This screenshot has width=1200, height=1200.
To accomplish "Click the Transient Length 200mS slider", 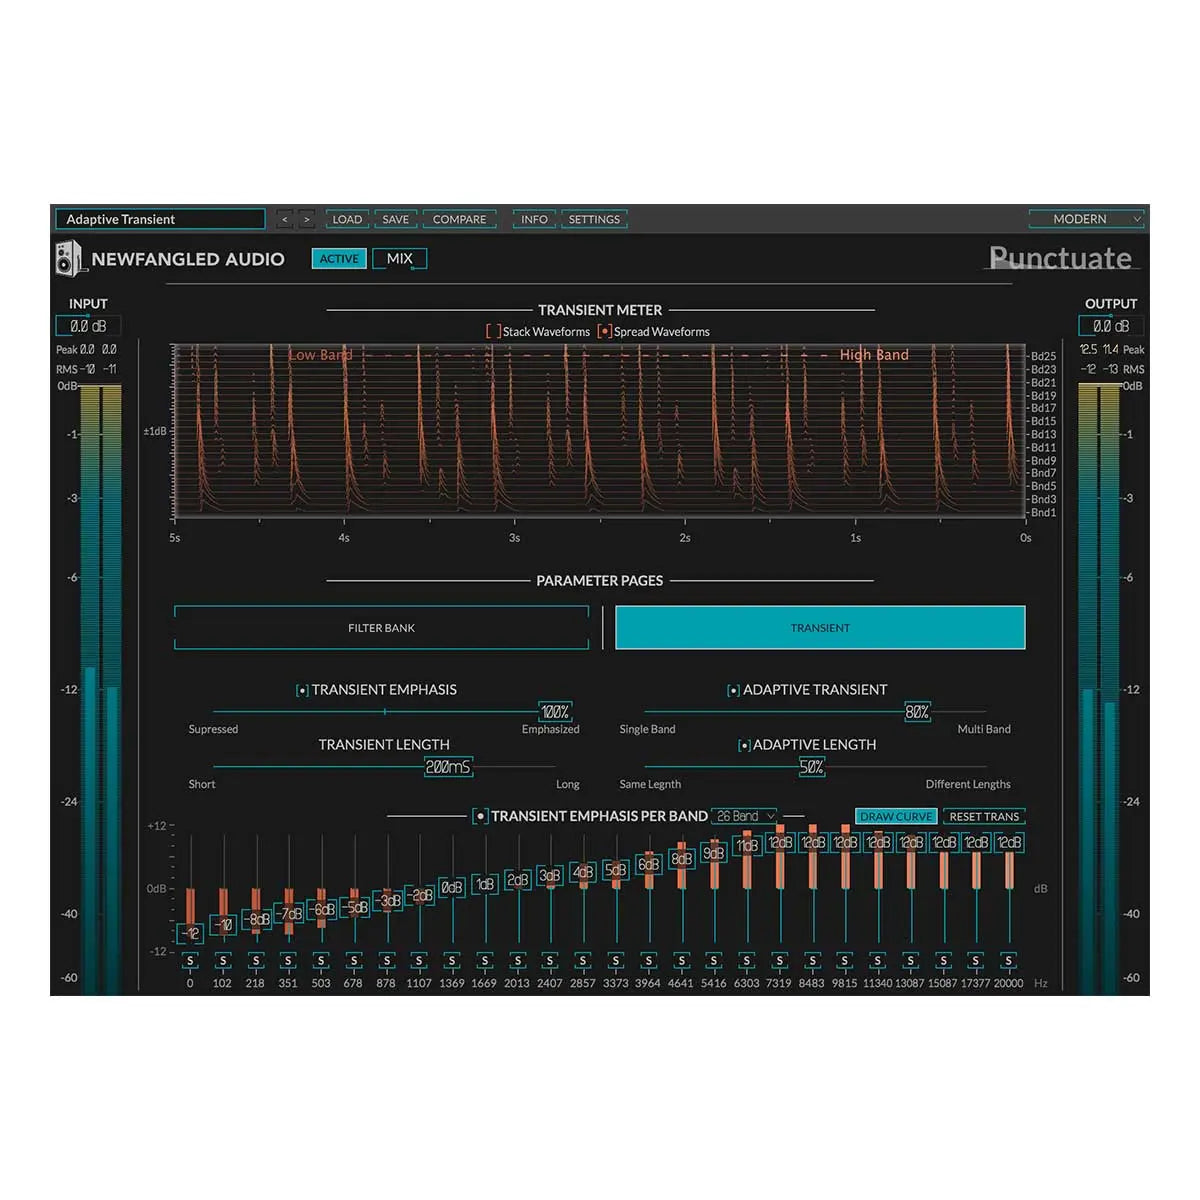I will pos(447,767).
